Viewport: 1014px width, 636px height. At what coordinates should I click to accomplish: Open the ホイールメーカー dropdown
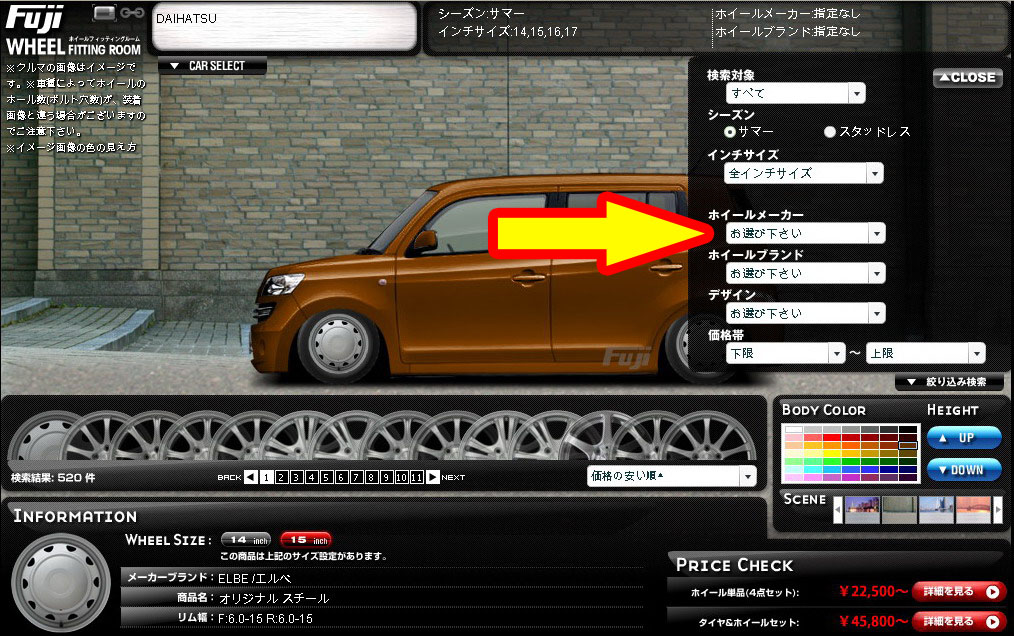tap(805, 233)
